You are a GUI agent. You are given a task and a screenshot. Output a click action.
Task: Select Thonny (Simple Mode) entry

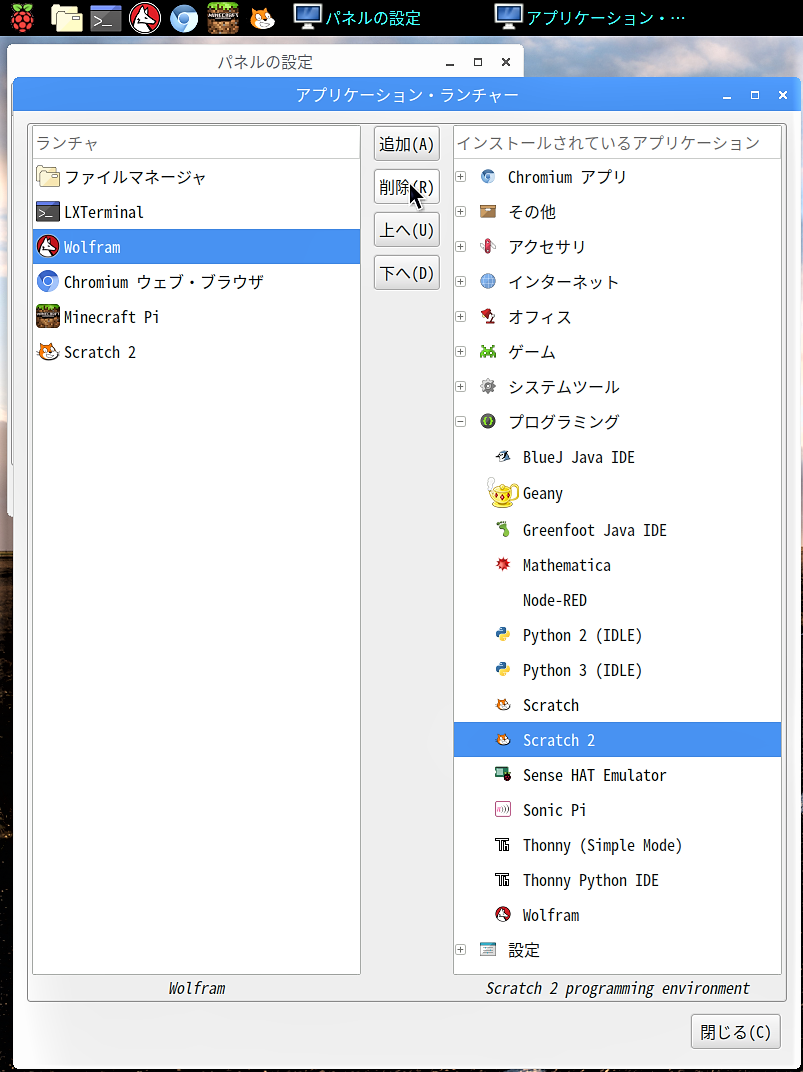click(617, 846)
